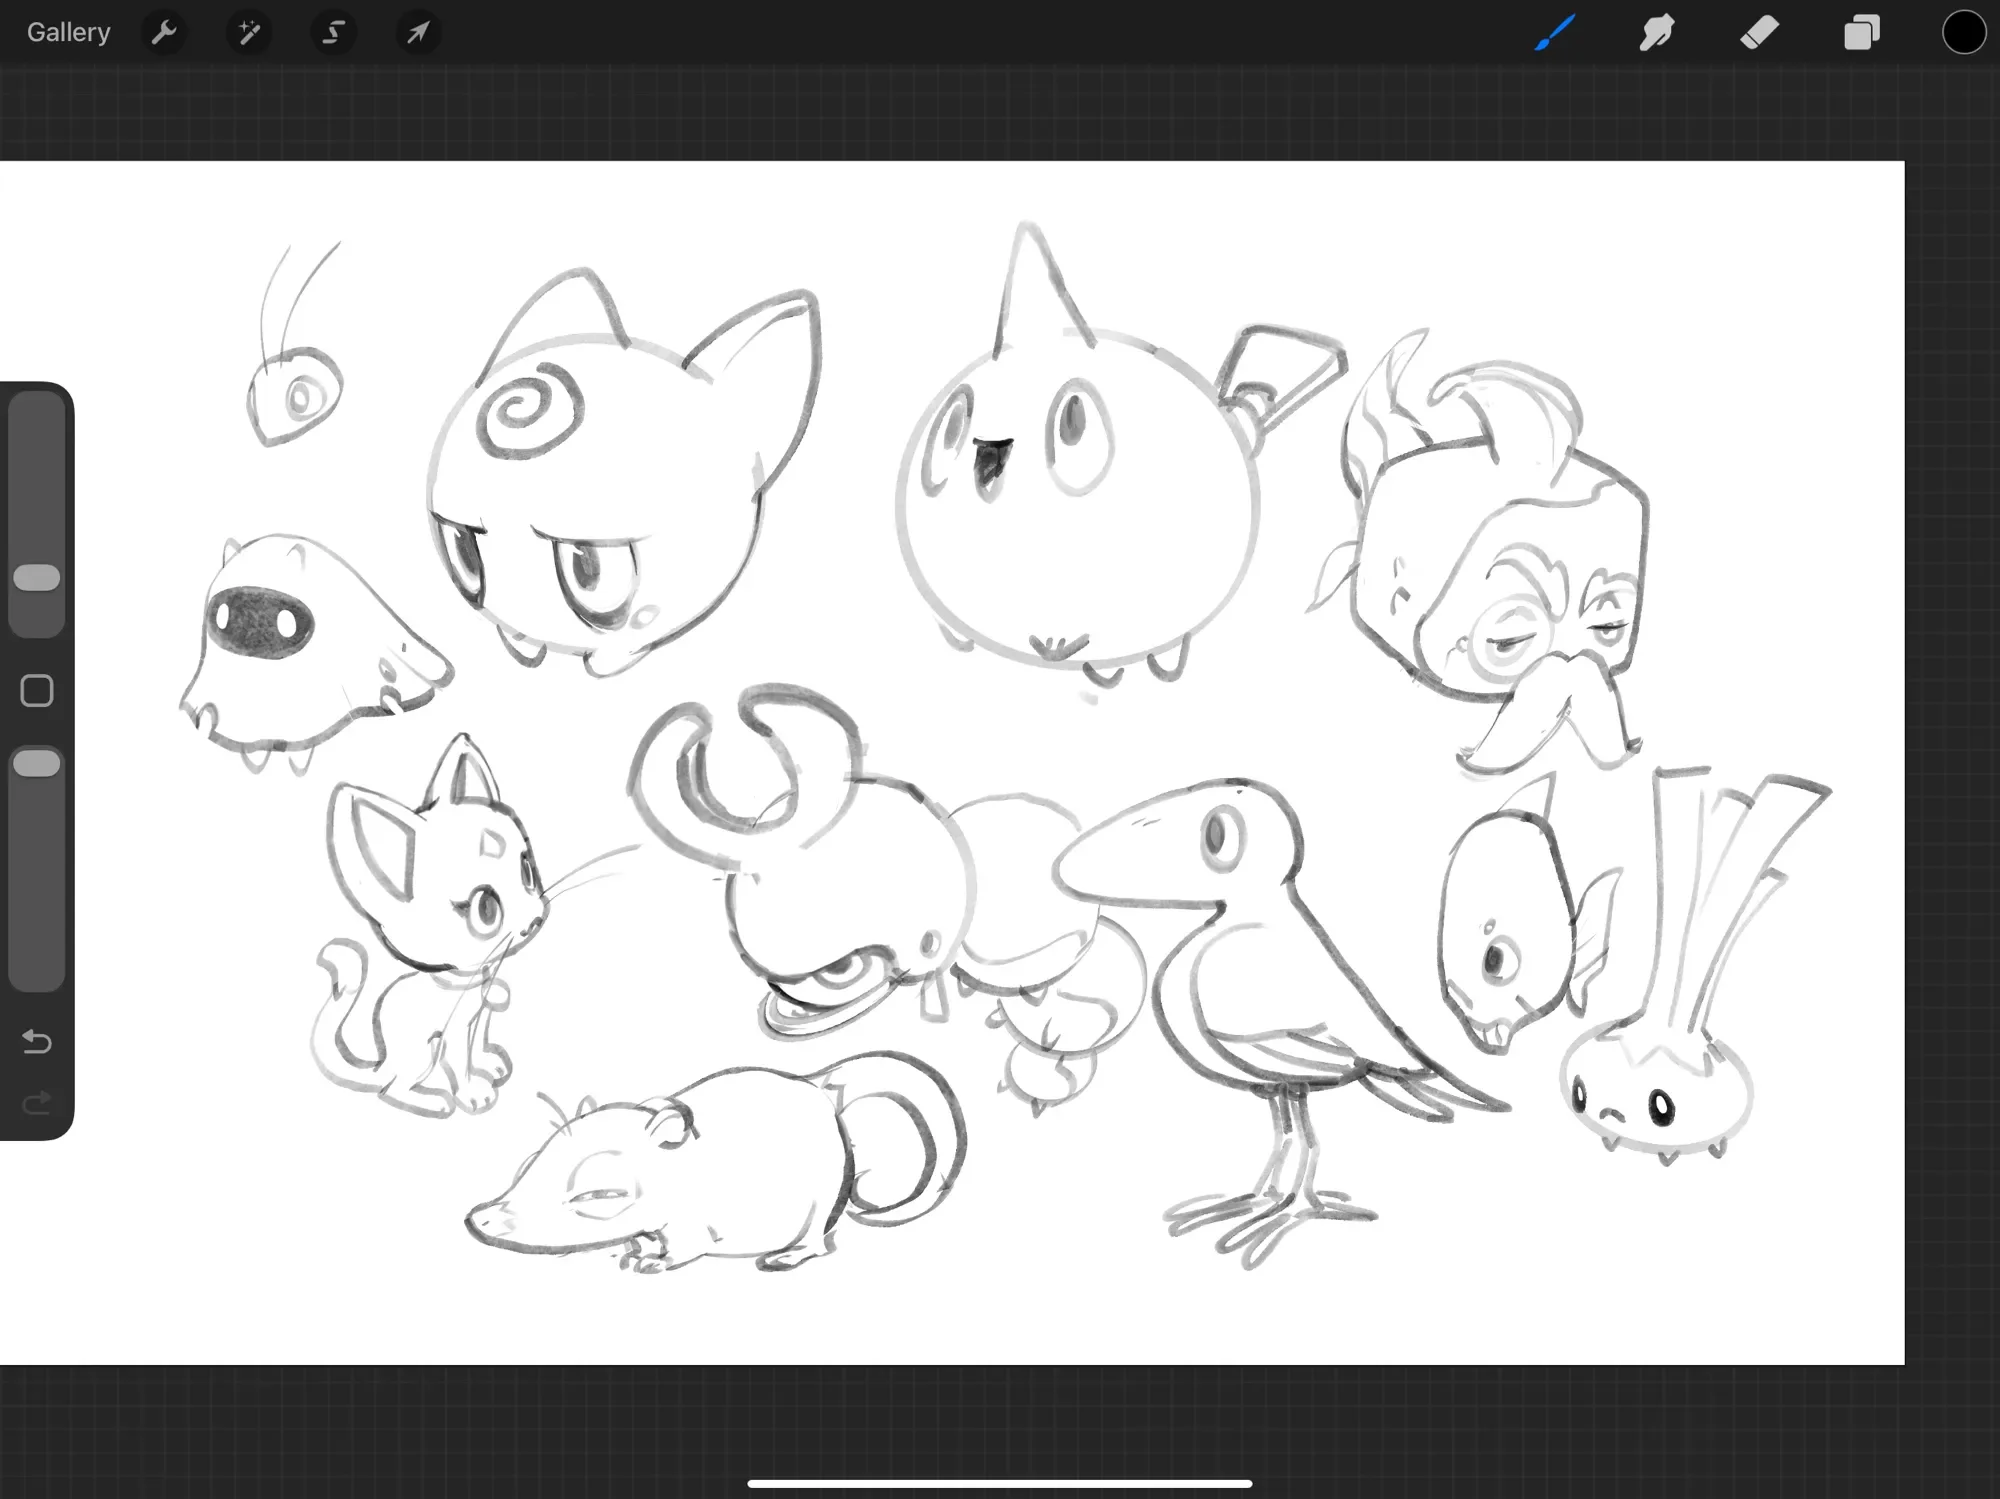Open the Actions wrench menu
This screenshot has width=2000, height=1499.
coord(164,33)
